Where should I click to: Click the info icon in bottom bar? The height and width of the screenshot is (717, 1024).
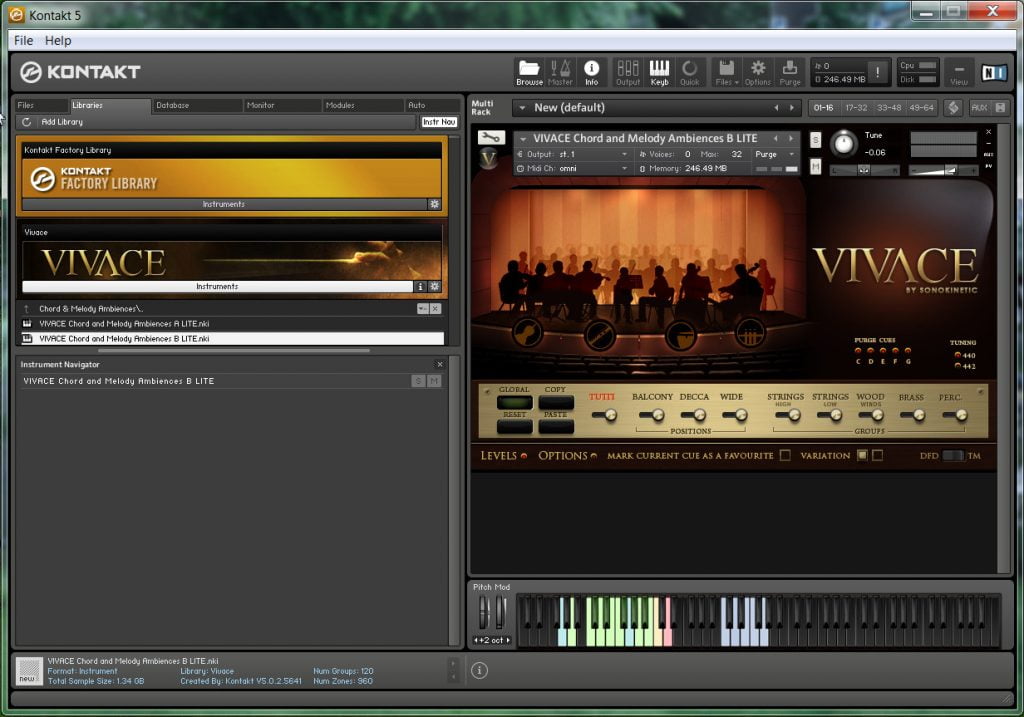479,671
